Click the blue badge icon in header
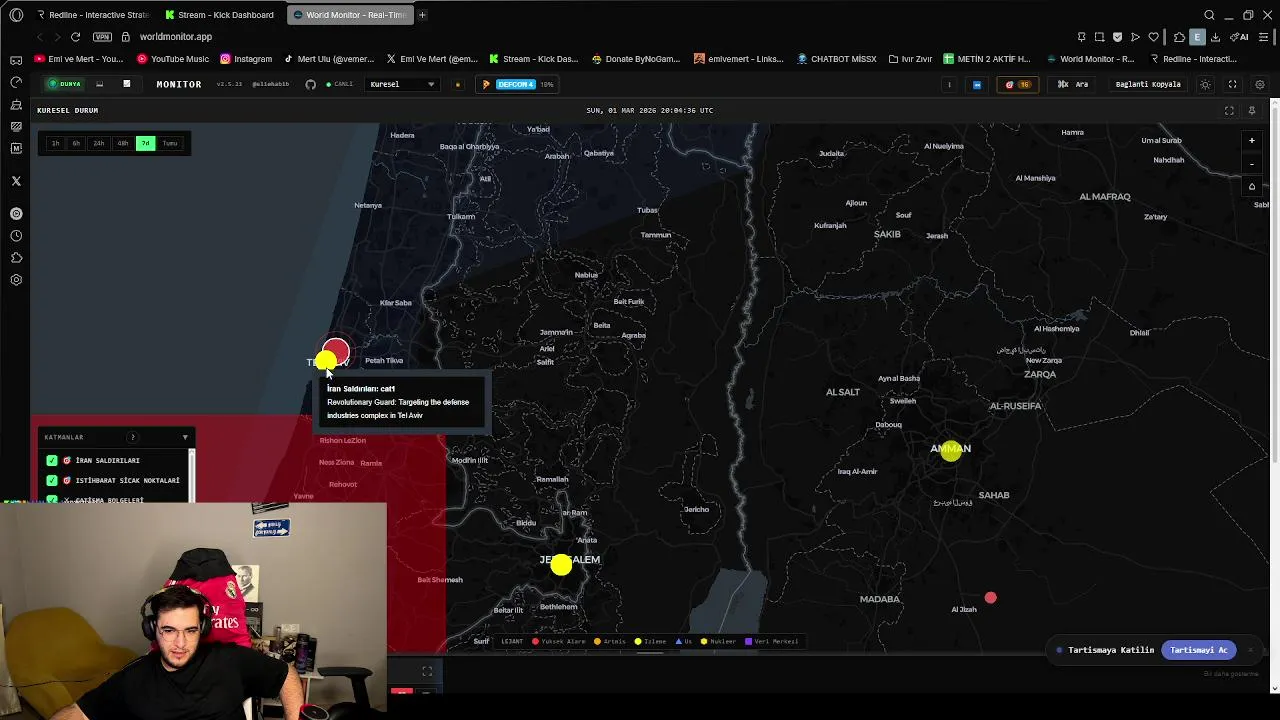Image resolution: width=1280 pixels, height=720 pixels. pos(977,84)
